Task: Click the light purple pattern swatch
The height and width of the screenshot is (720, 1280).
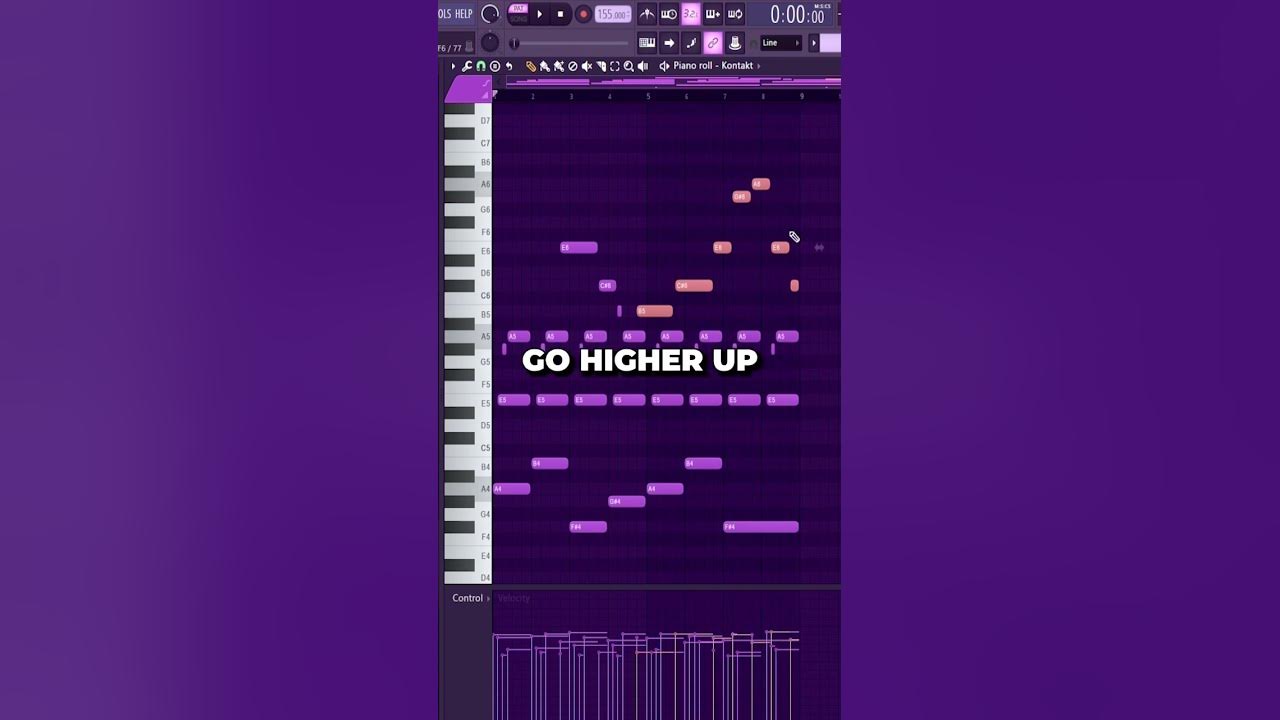Action: (x=830, y=43)
